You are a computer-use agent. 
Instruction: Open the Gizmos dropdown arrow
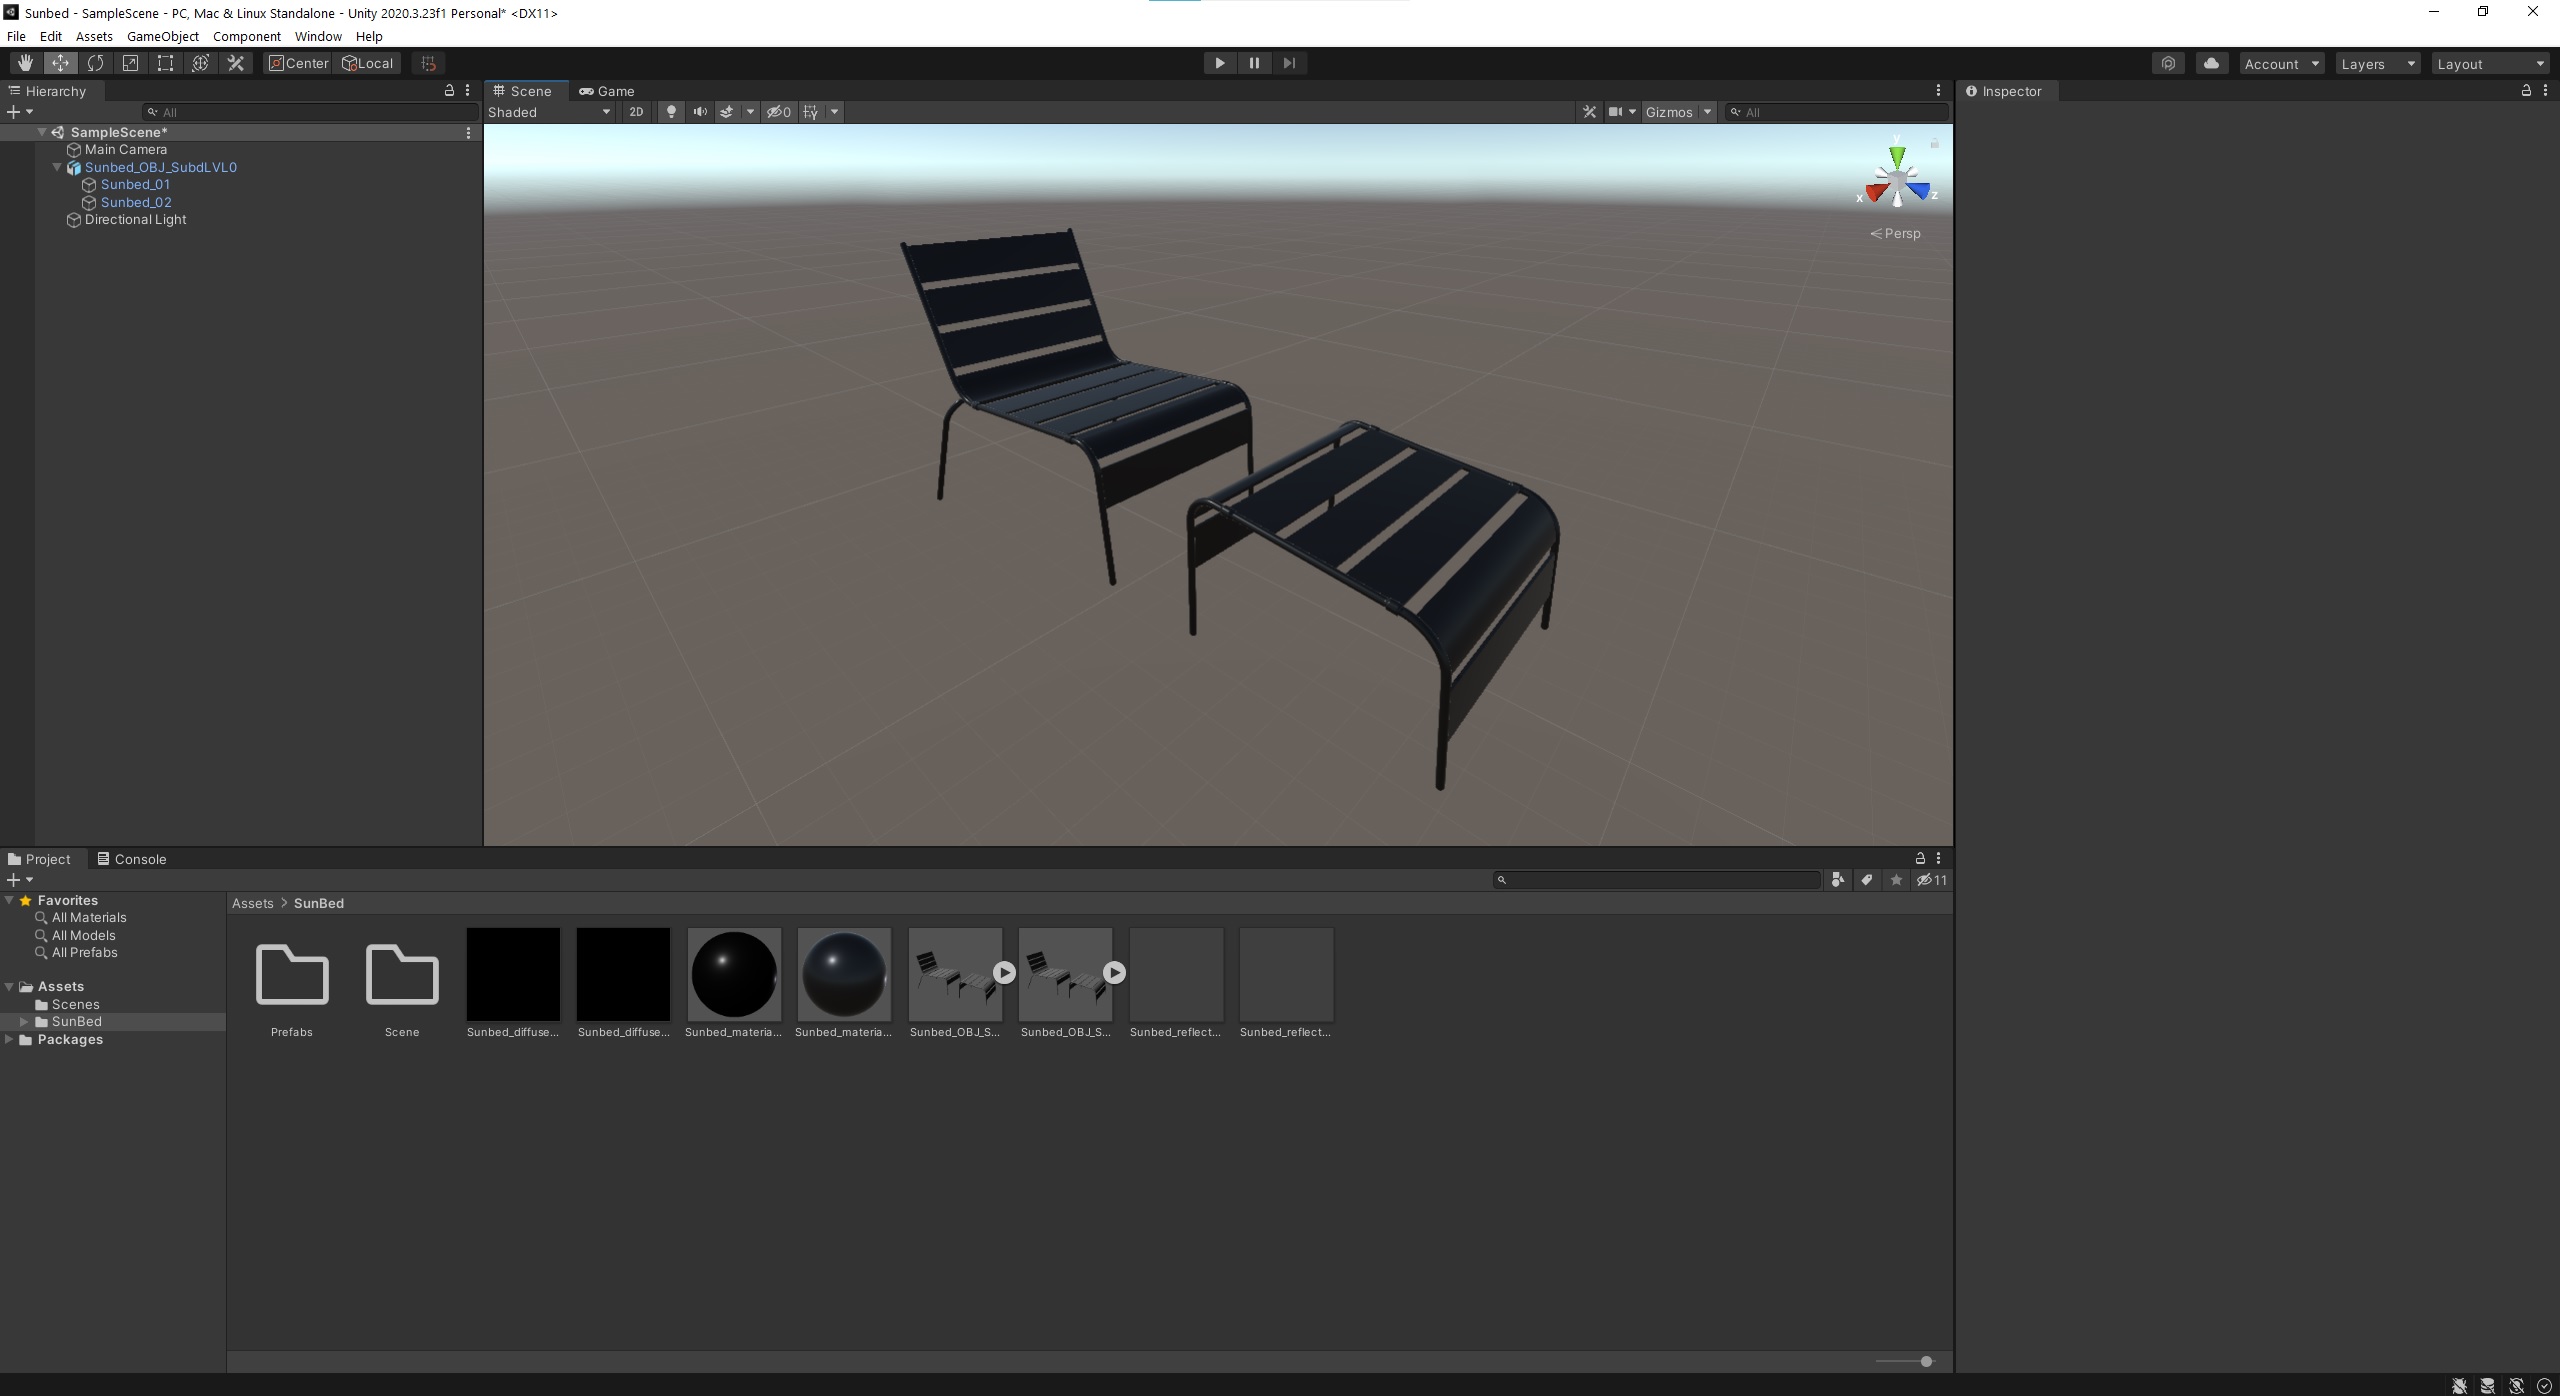pos(1708,112)
